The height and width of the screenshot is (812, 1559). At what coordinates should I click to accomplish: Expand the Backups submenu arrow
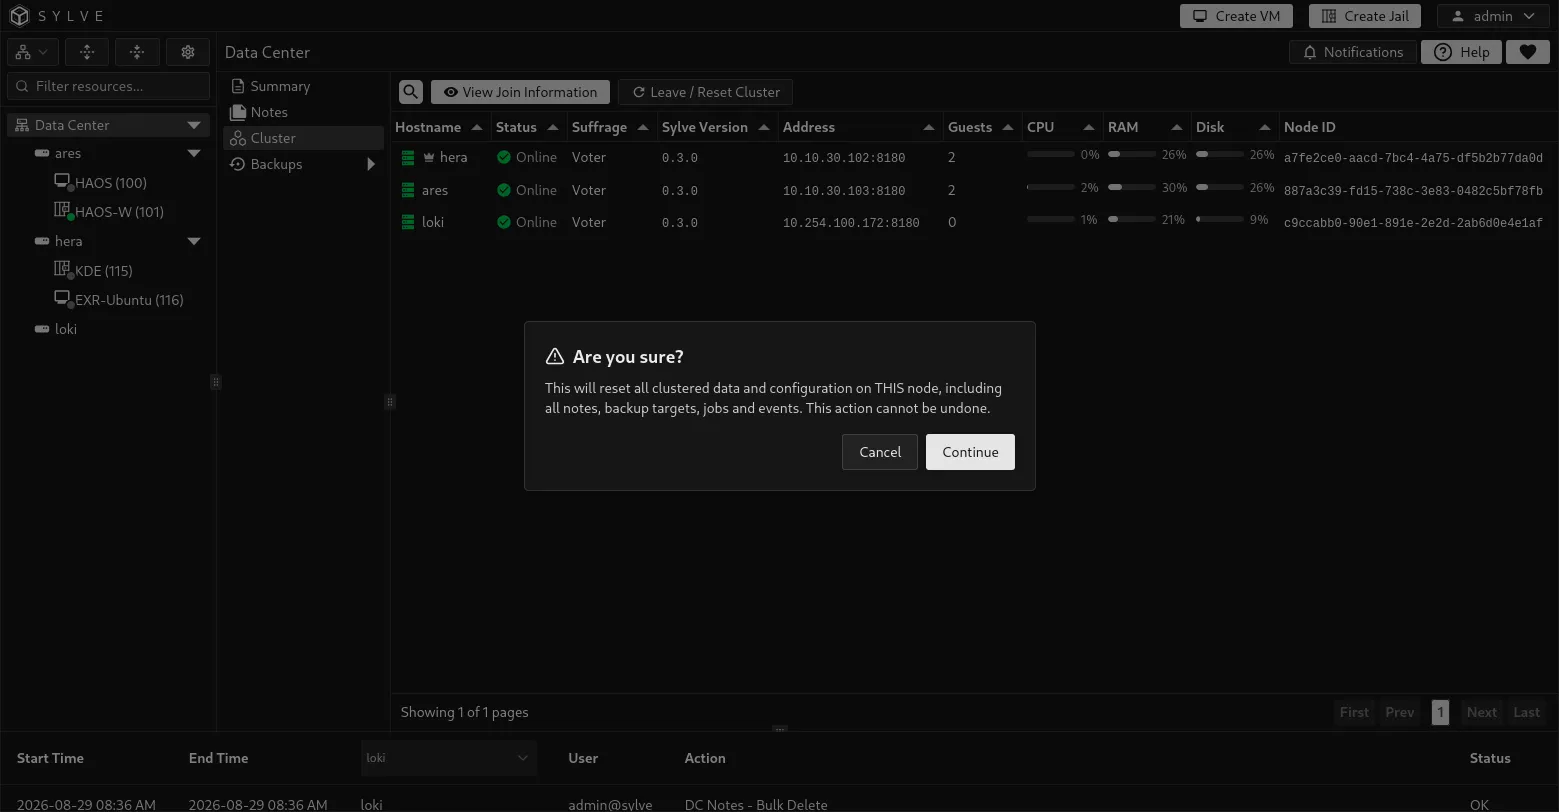tap(371, 164)
